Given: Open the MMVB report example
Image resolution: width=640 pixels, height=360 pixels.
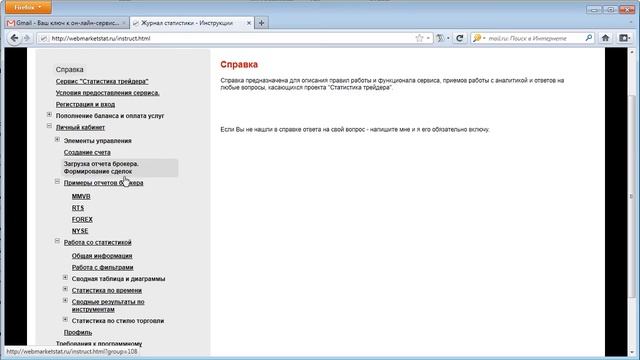Looking at the screenshot, I should coord(81,197).
